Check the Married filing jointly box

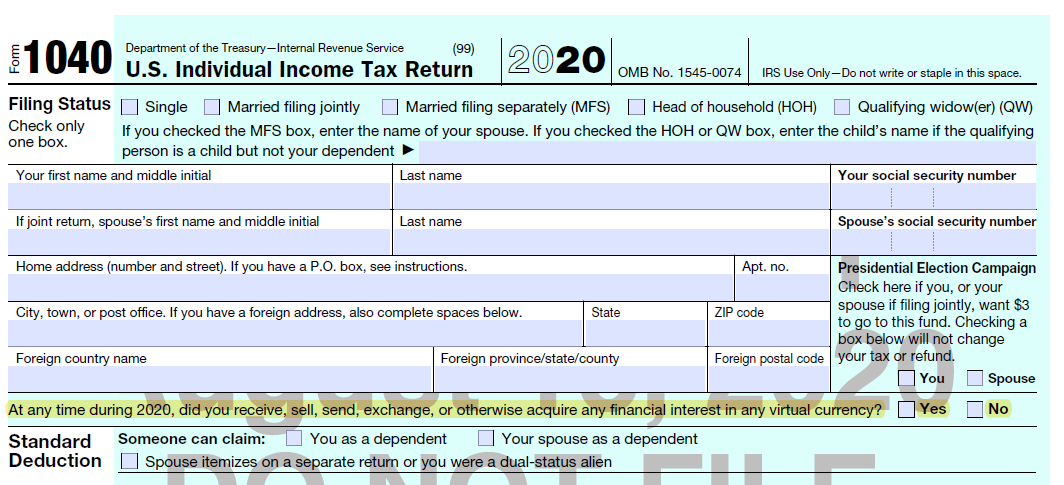pyautogui.click(x=212, y=107)
